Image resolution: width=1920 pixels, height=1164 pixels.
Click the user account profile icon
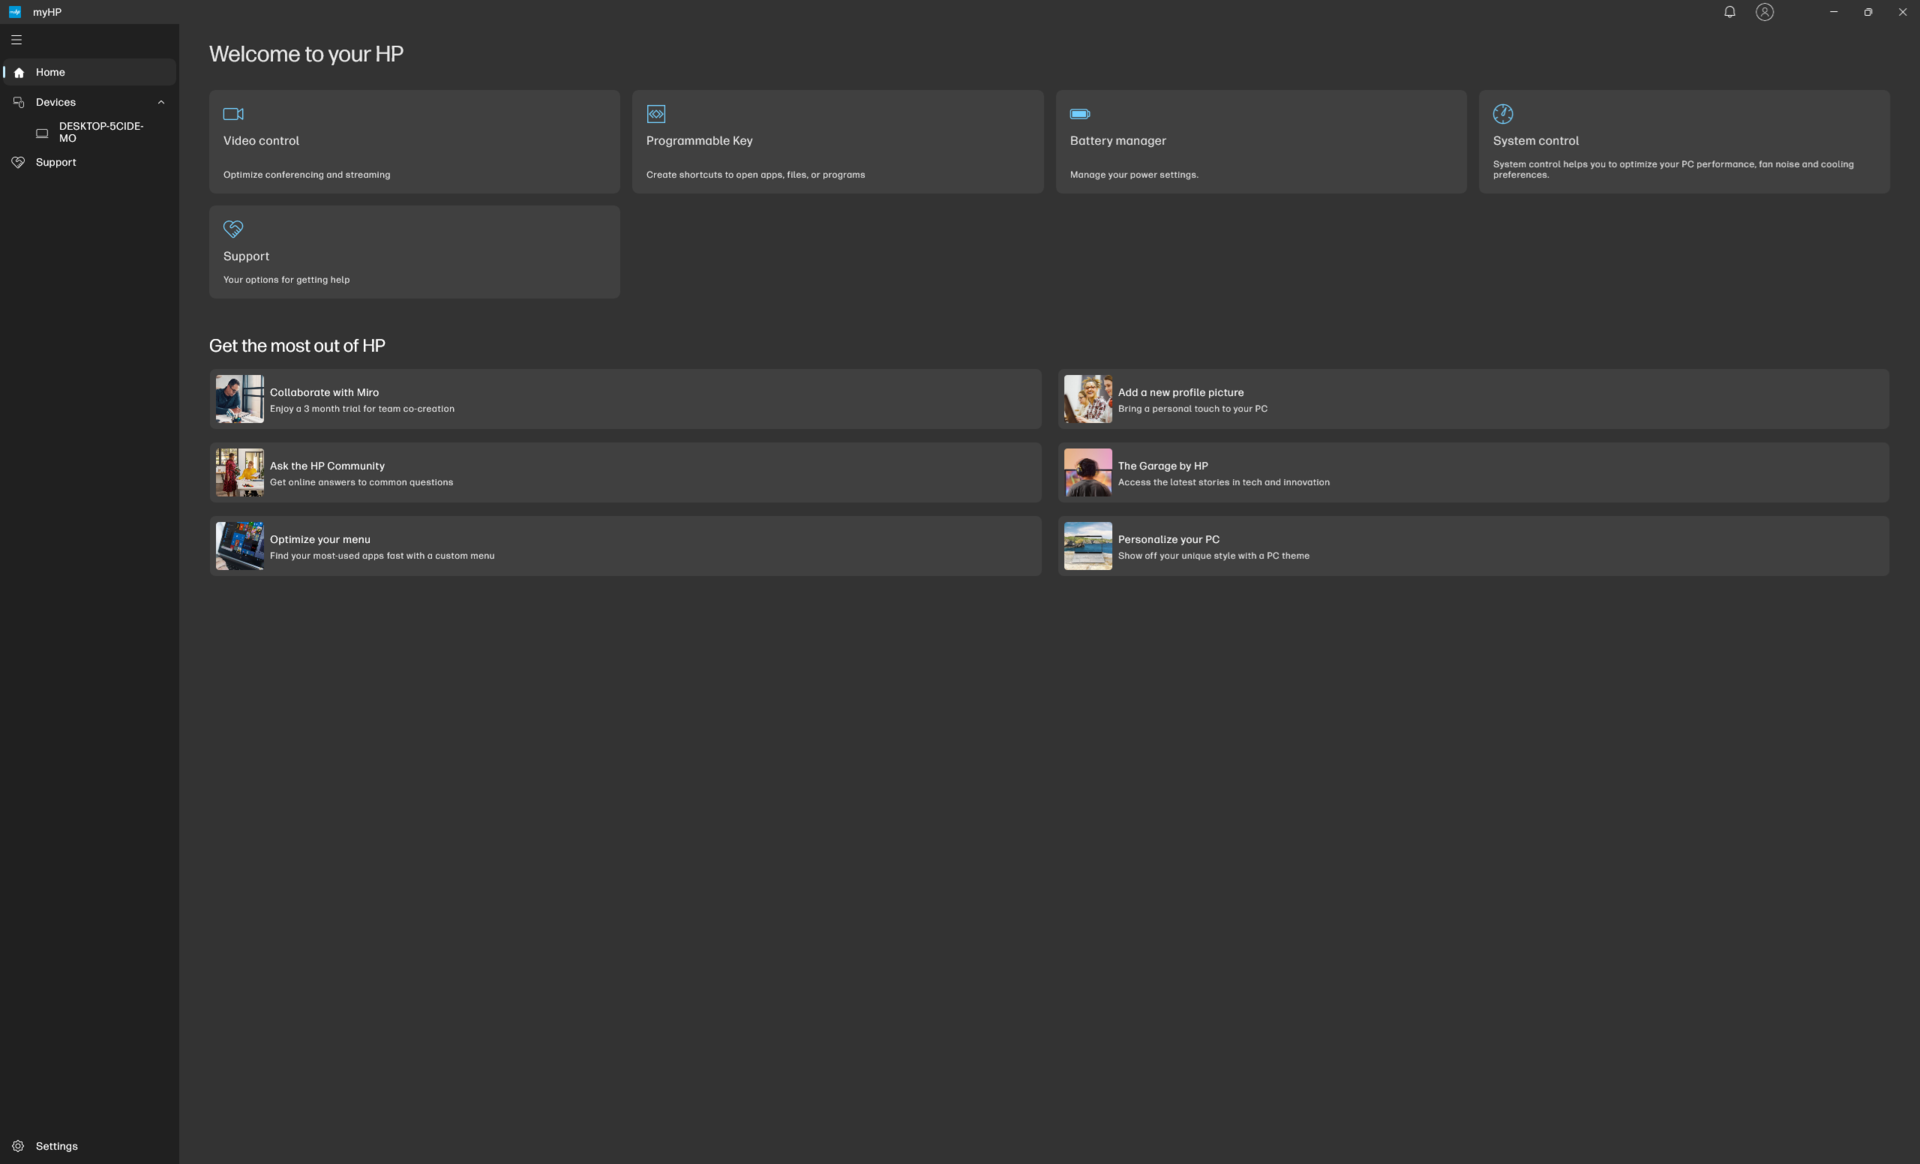1764,12
